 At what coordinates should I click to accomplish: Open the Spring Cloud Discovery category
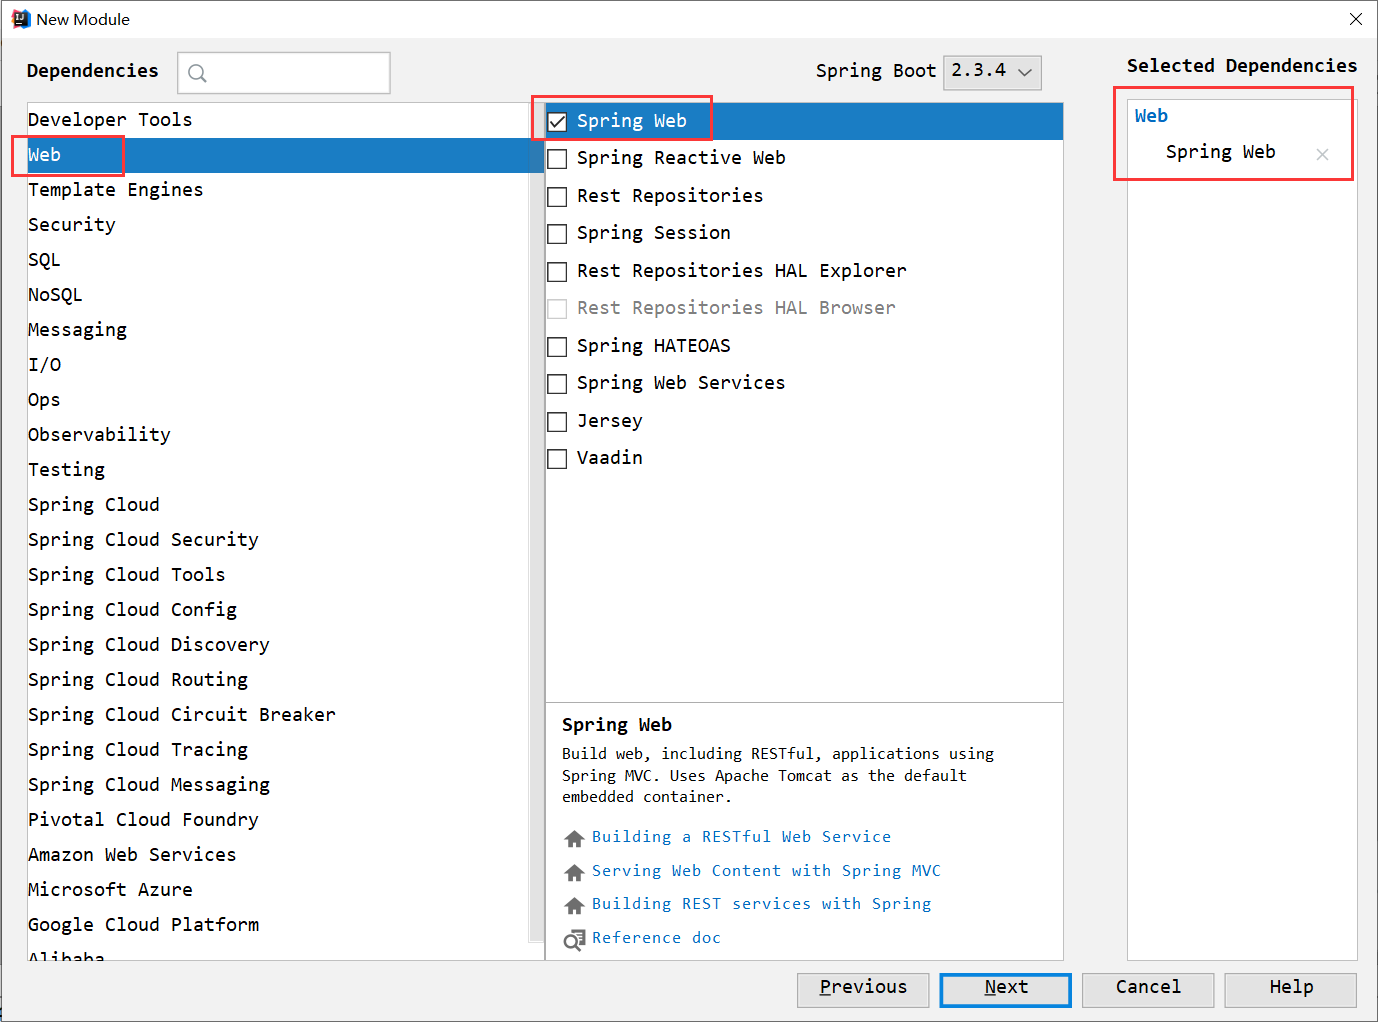click(x=278, y=645)
